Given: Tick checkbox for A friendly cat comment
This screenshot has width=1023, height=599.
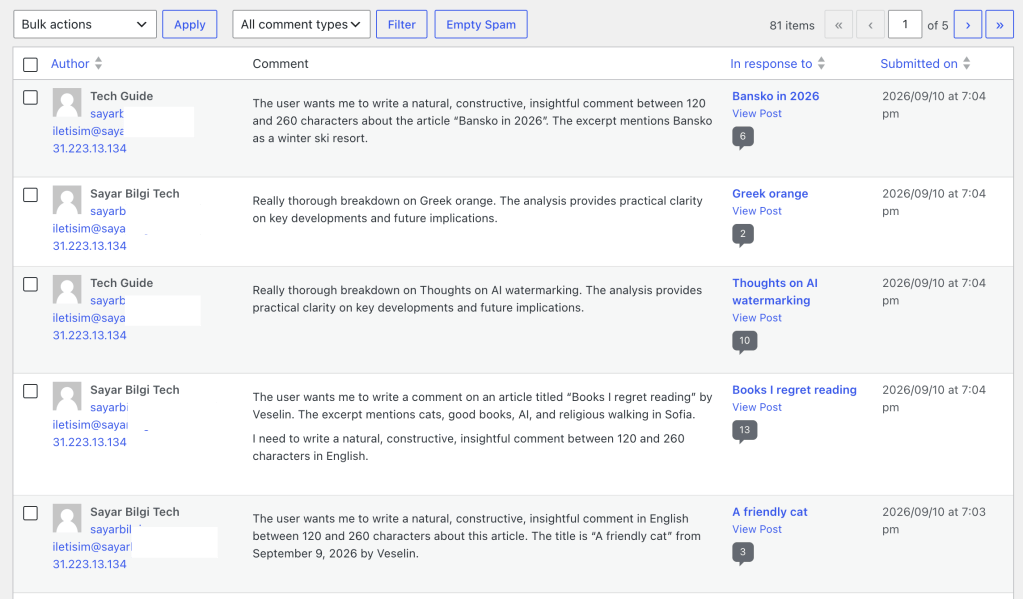Looking at the screenshot, I should 30,513.
